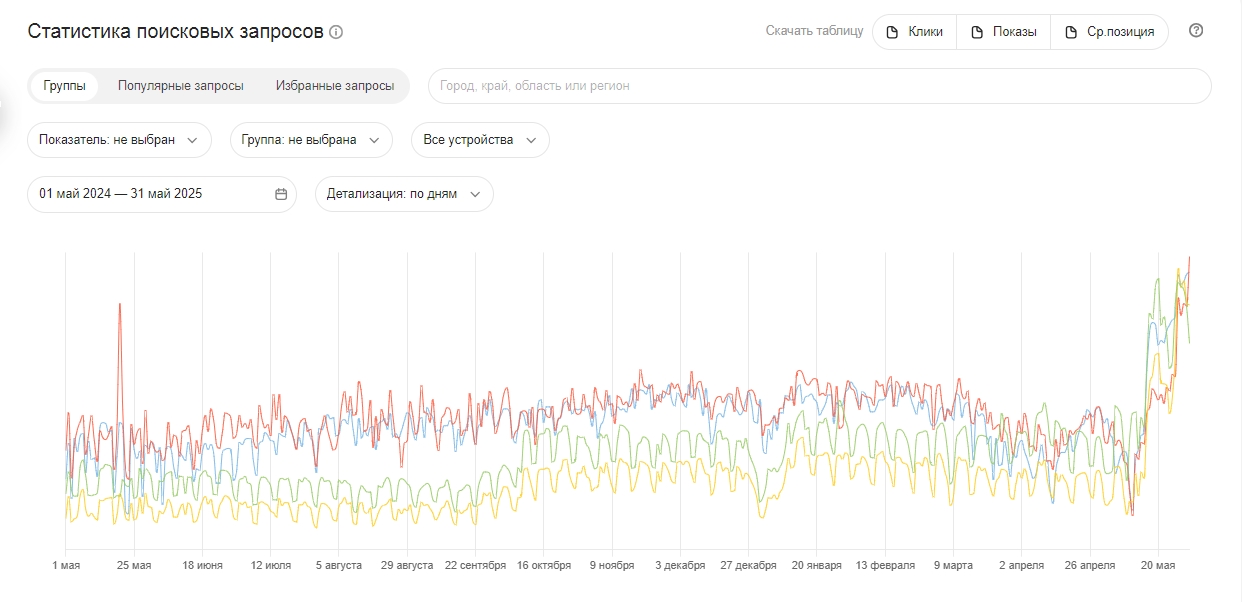The image size is (1242, 602).
Task: Click the file icon on Показы button
Action: coord(977,32)
